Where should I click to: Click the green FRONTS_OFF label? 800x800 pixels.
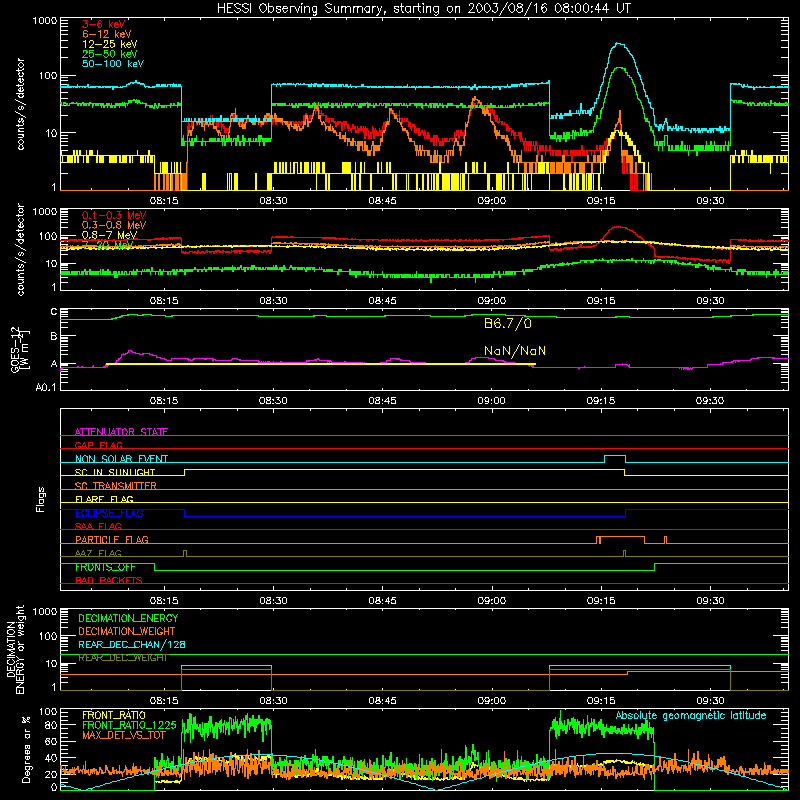click(105, 567)
